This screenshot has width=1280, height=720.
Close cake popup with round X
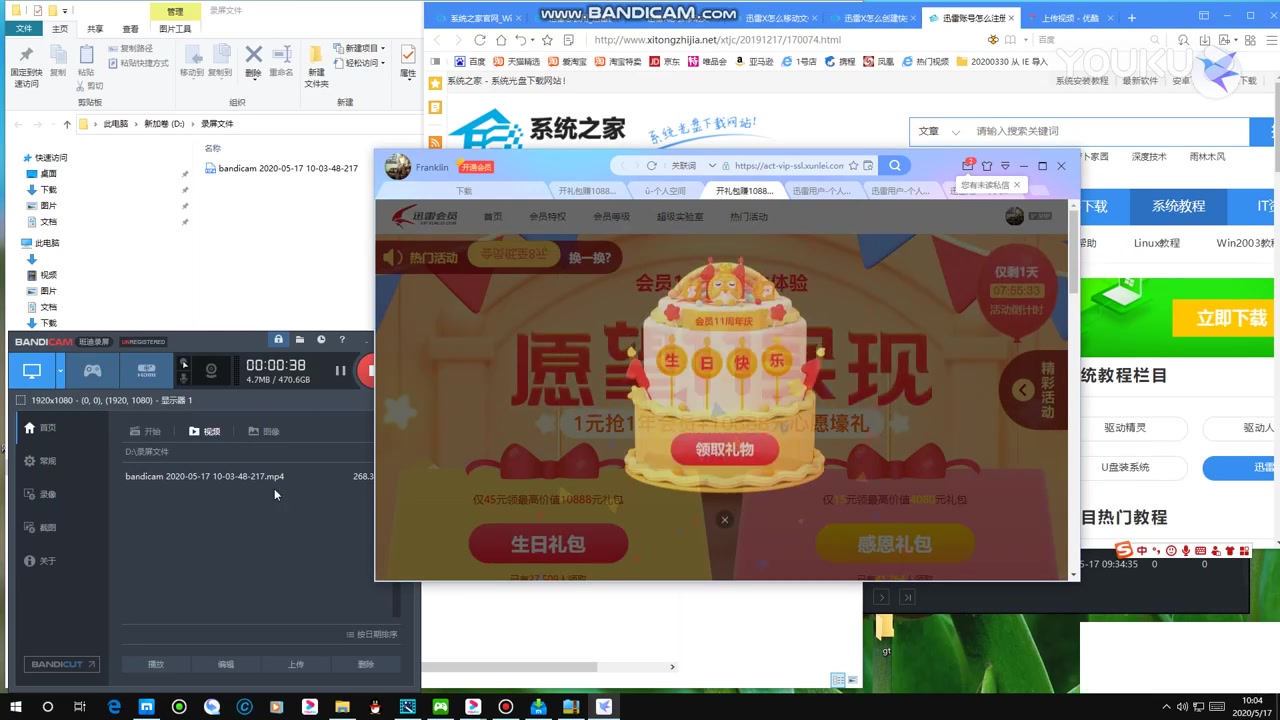click(725, 519)
